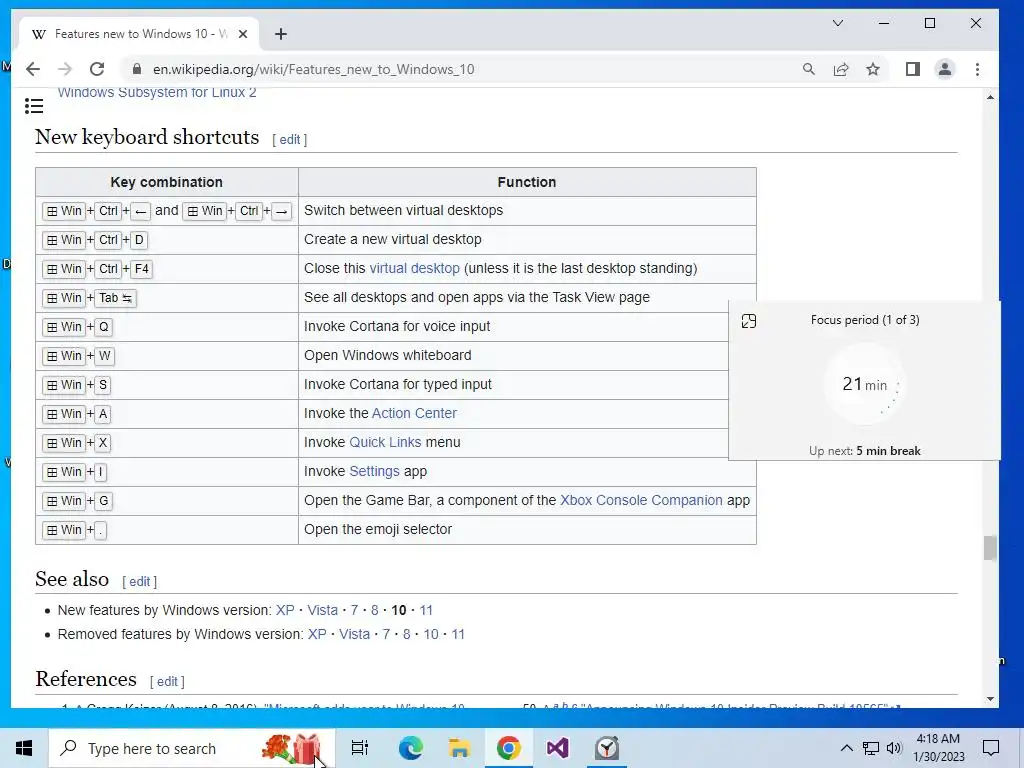Open the address bar zoom/search icon
This screenshot has width=1024, height=768.
coord(808,69)
